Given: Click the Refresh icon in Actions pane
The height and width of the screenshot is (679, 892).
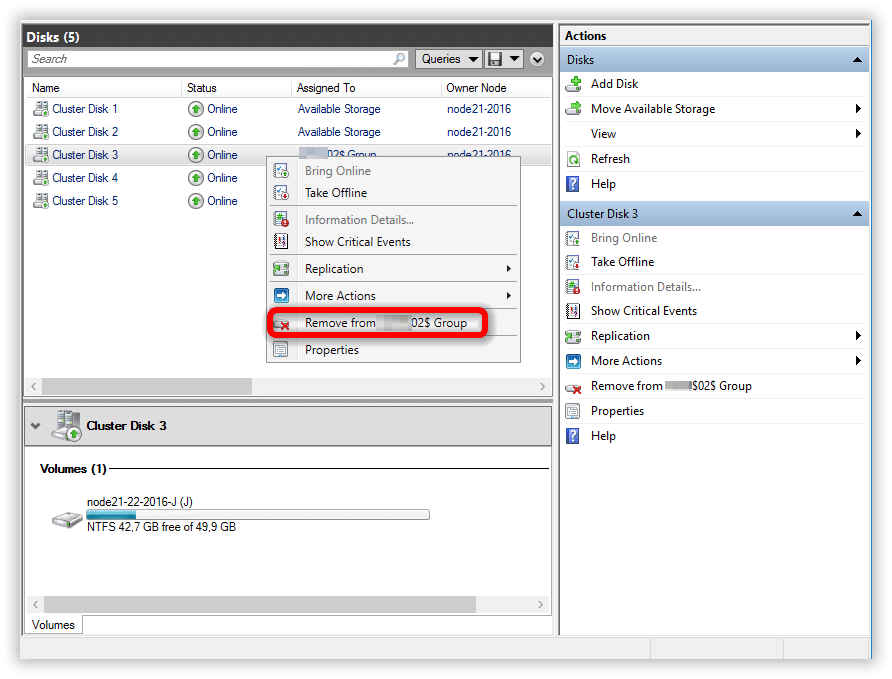Looking at the screenshot, I should [x=574, y=159].
